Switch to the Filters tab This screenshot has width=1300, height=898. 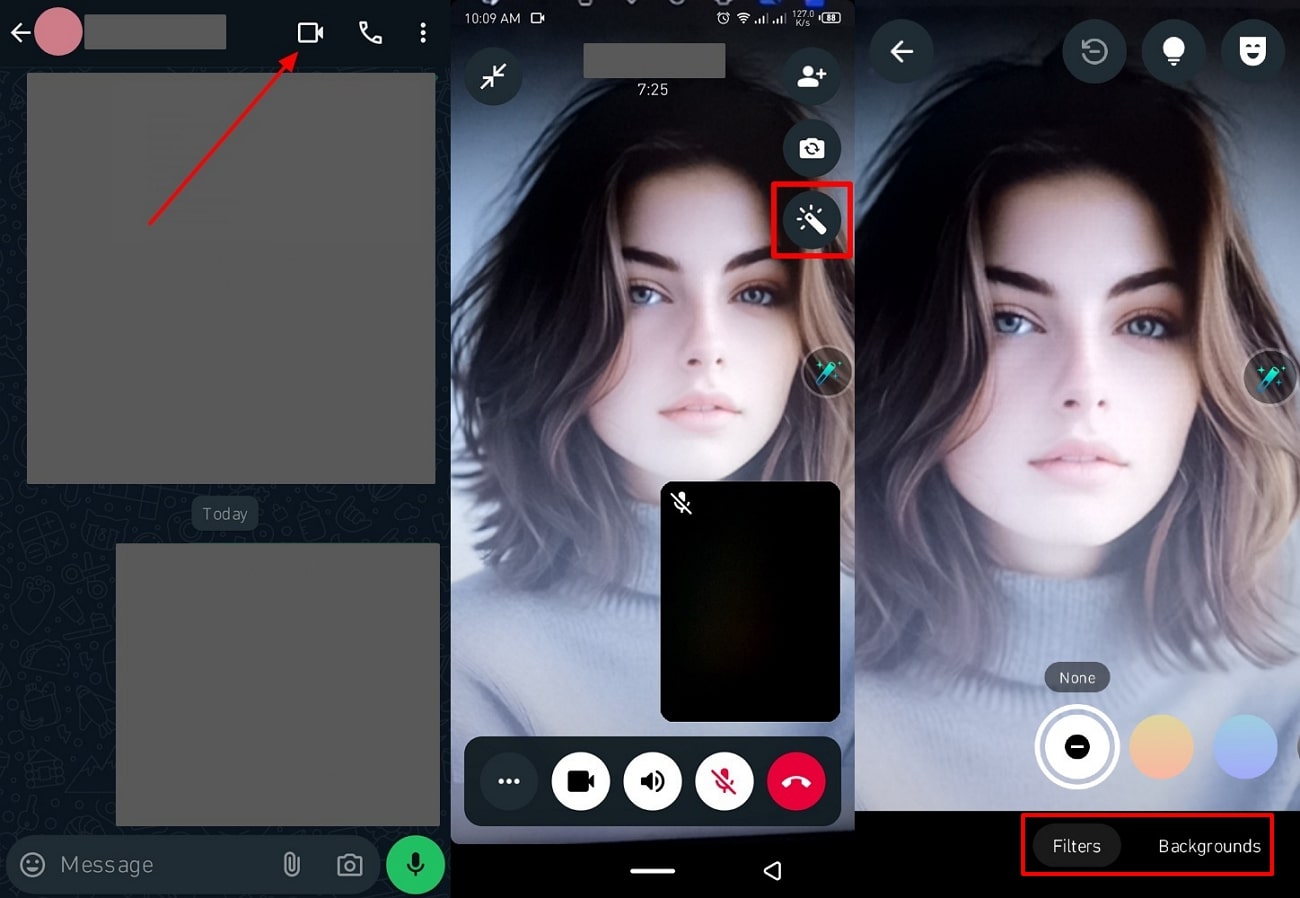[x=1077, y=846]
